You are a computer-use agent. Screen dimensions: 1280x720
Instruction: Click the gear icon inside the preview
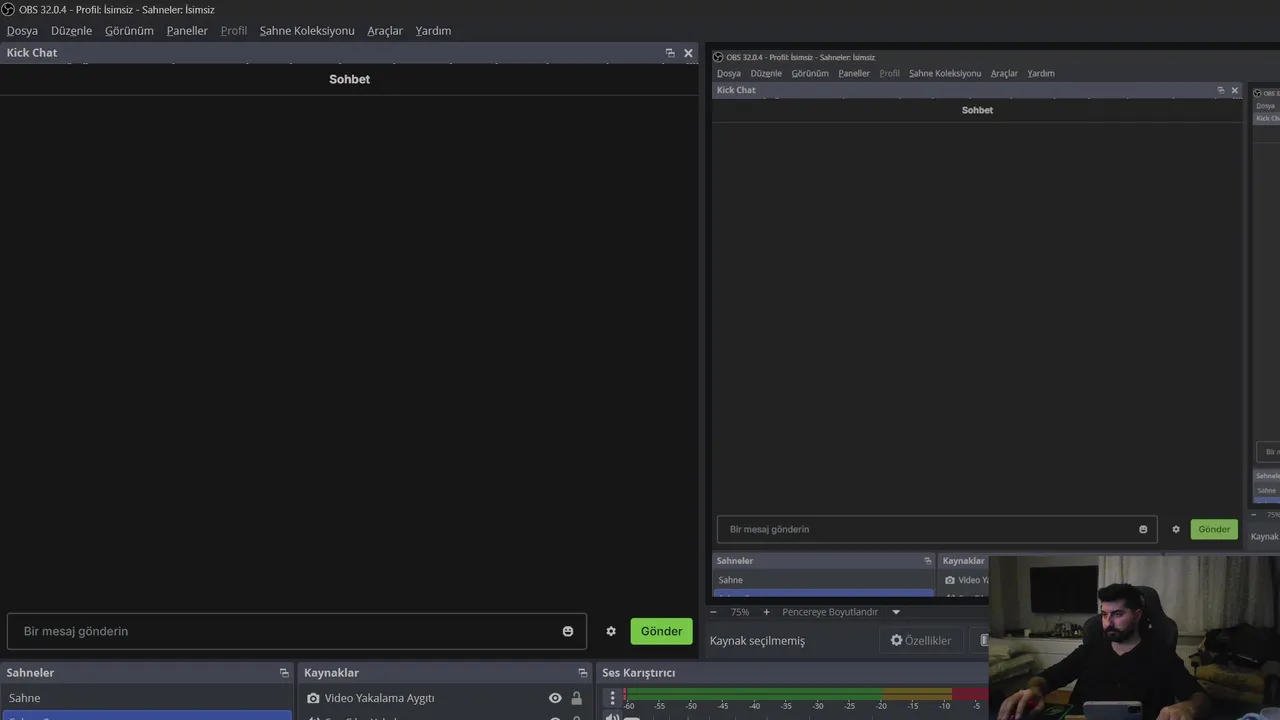[x=1176, y=529]
